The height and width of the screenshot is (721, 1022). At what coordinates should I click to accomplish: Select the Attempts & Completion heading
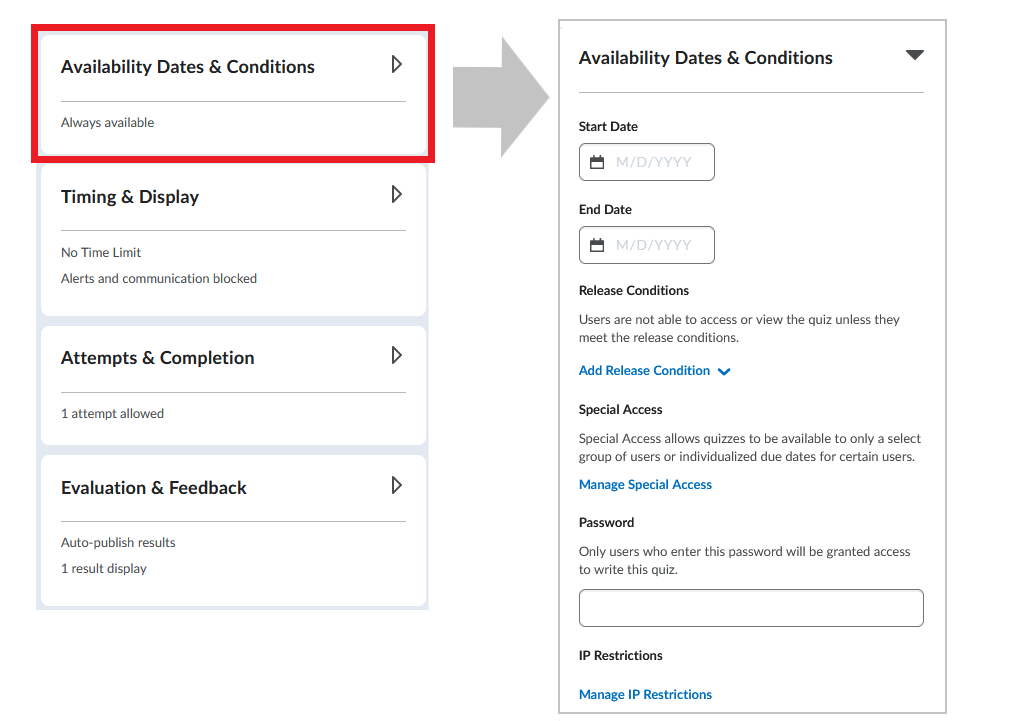pos(158,358)
